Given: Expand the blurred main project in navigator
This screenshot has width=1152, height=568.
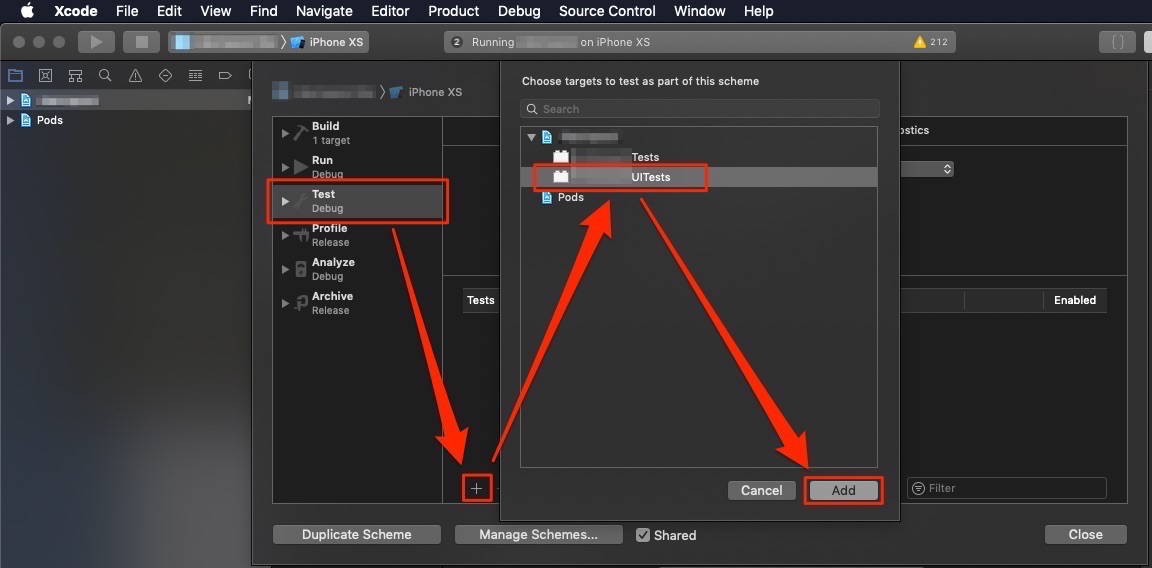Looking at the screenshot, I should tap(10, 100).
